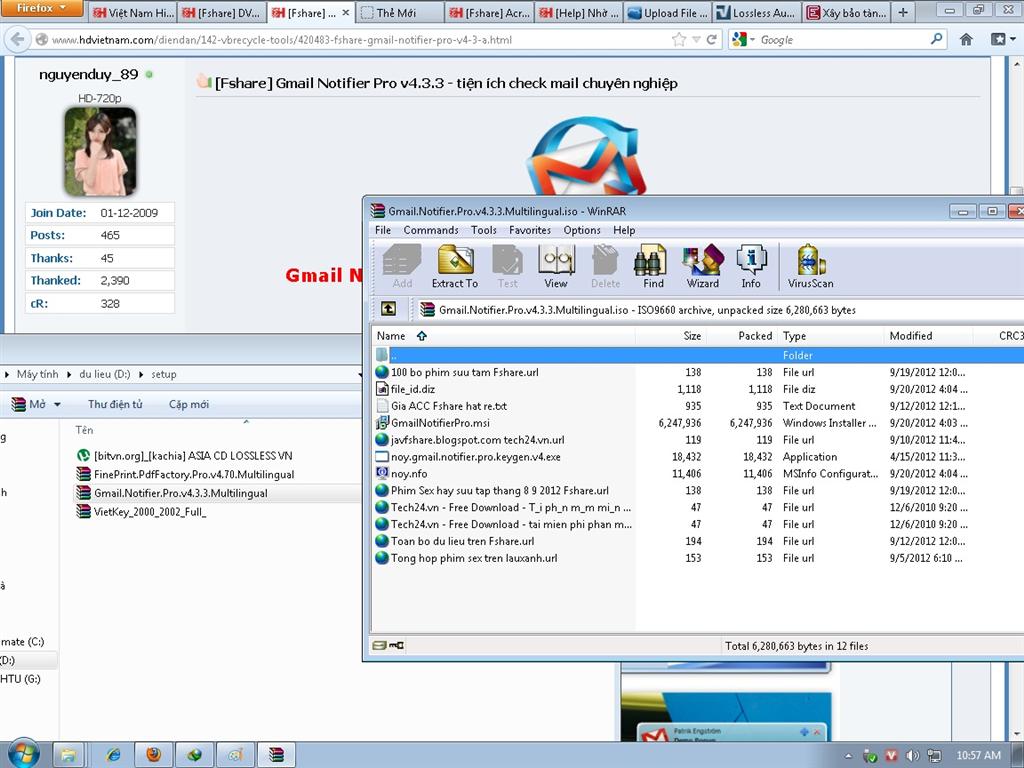Open the WinRAR archive path dropdown grip
1024x768 pixels.
tap(411, 309)
